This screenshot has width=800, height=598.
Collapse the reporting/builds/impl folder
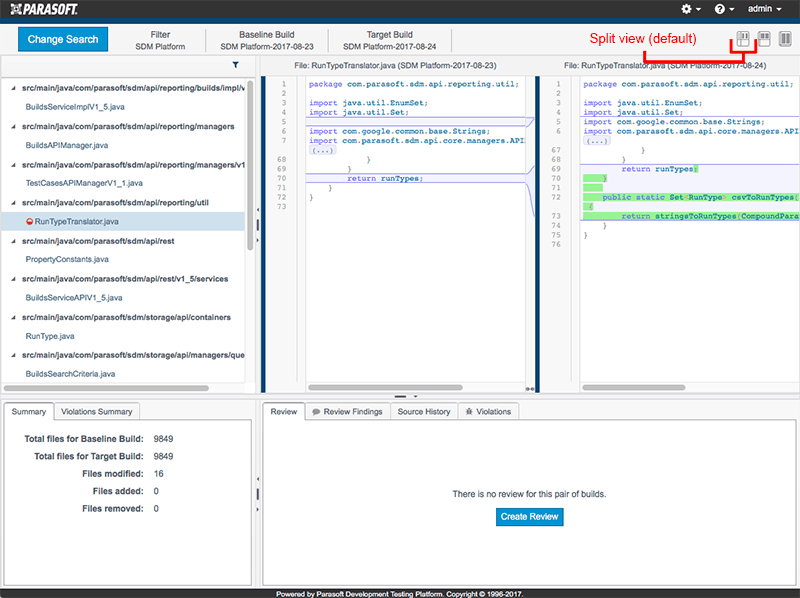(13, 88)
